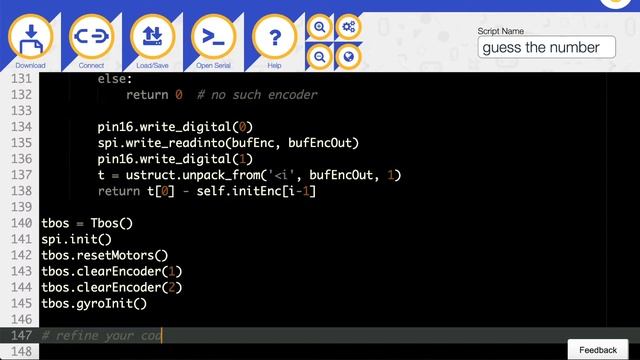Click the 'else:' line 131
The width and height of the screenshot is (640, 360).
tap(115, 79)
